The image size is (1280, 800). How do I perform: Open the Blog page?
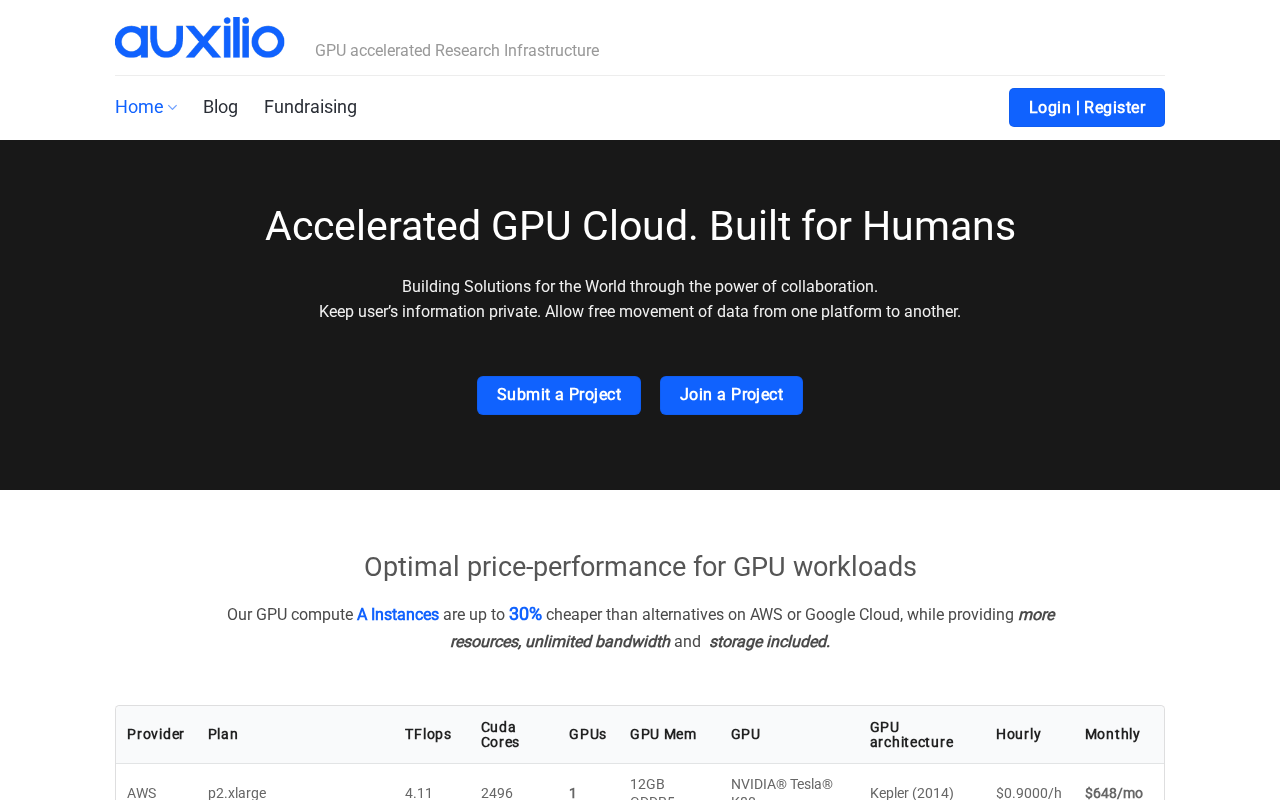click(x=220, y=107)
